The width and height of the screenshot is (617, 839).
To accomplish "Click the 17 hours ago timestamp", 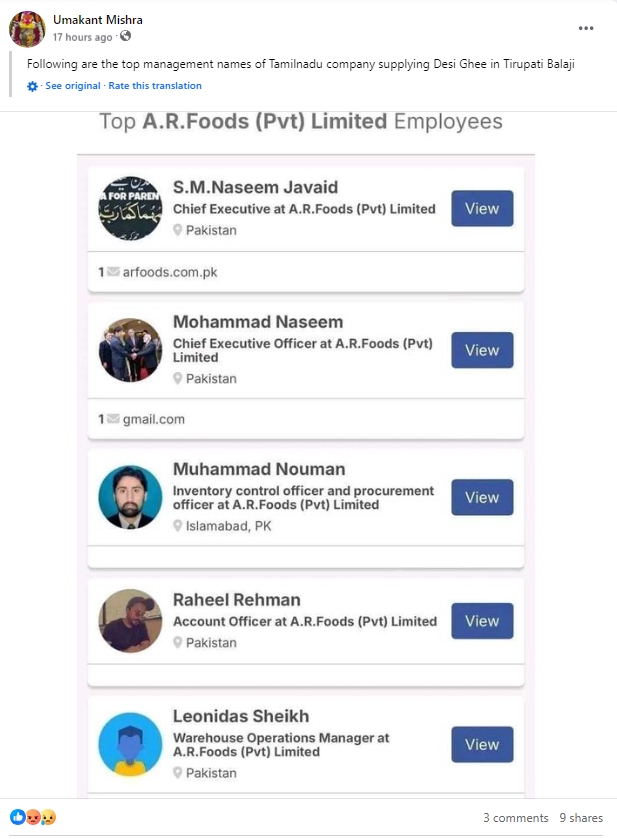I will click(x=82, y=37).
